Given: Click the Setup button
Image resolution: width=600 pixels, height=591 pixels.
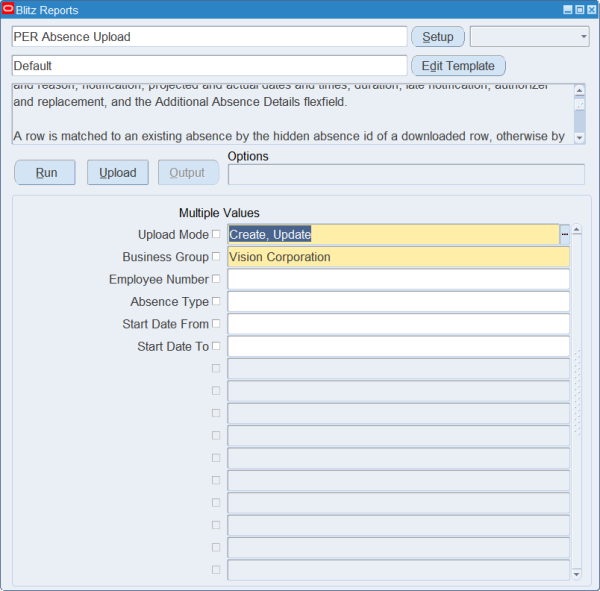Looking at the screenshot, I should coord(438,37).
